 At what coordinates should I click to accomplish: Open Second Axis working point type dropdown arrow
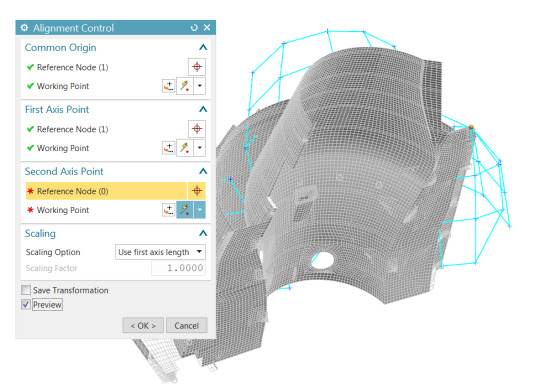point(200,210)
